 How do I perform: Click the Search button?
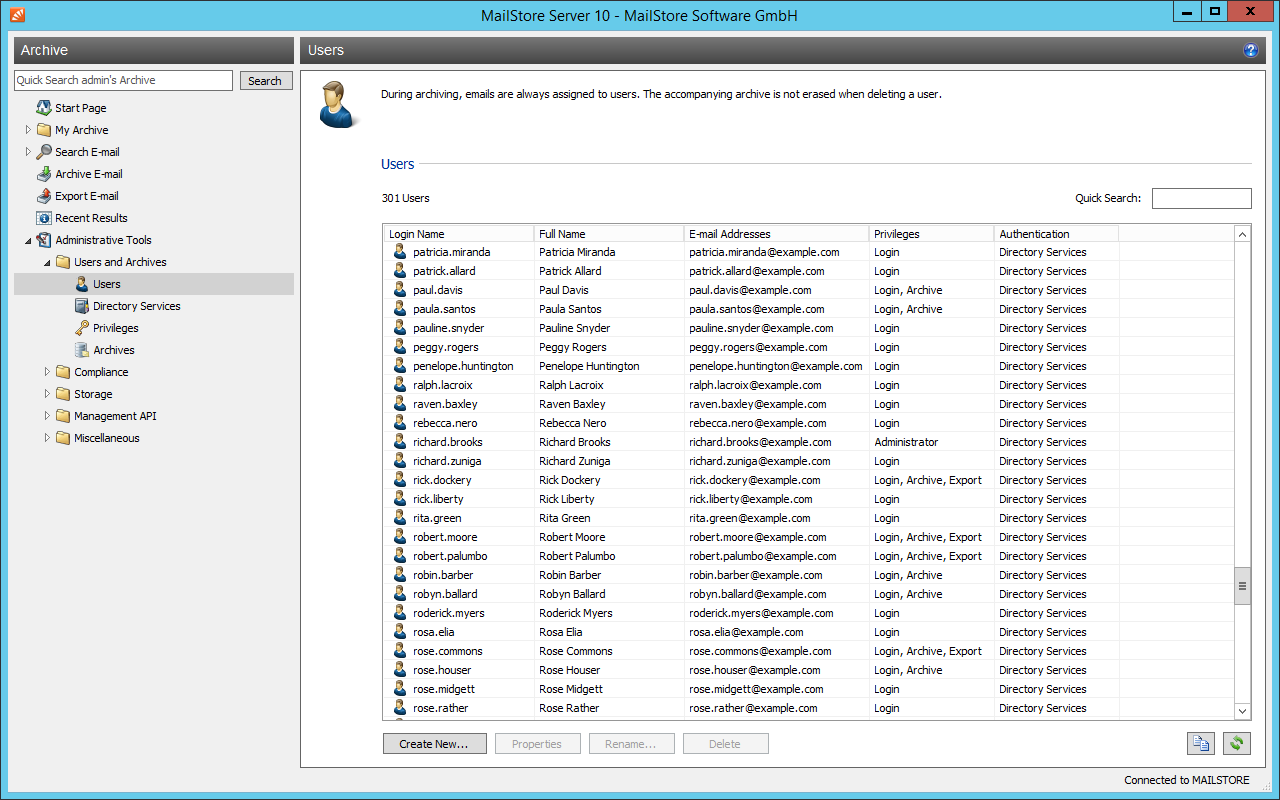[x=266, y=81]
